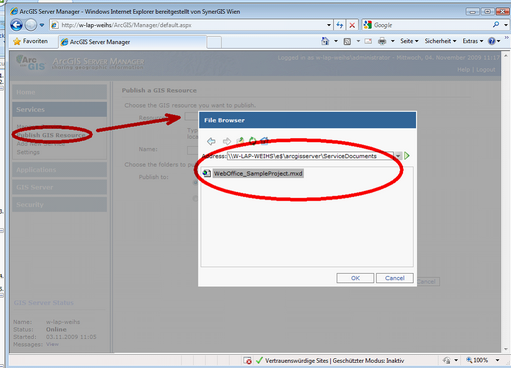
Task: Click the blue Help question mark icon
Action: click(491, 41)
